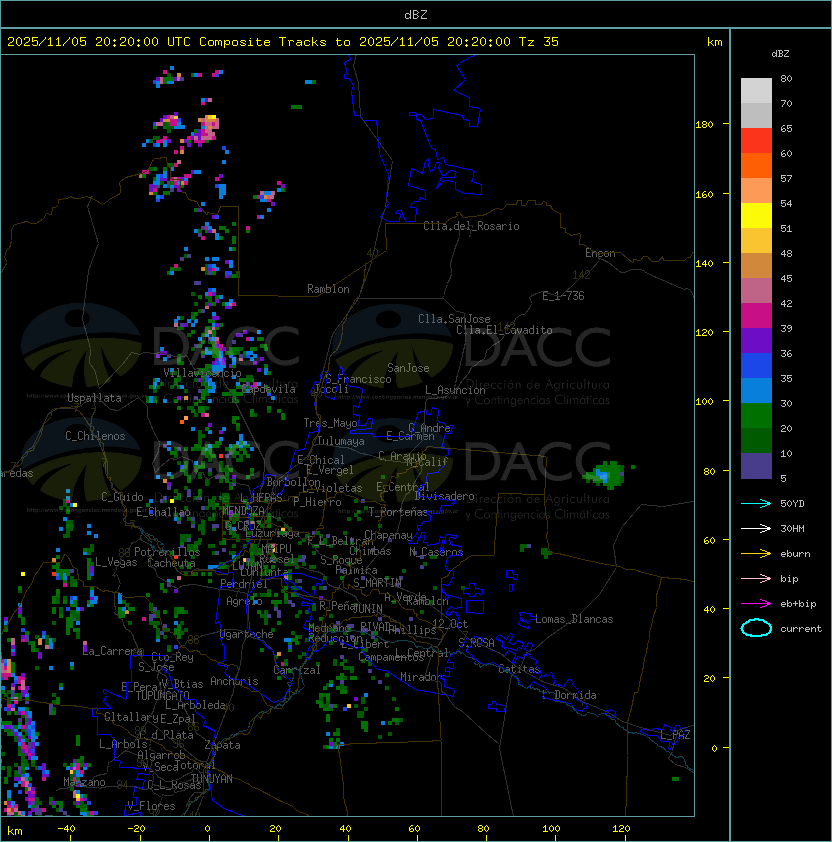This screenshot has height=842, width=832.
Task: Click the 'Divisadero' map label
Action: pos(444,496)
